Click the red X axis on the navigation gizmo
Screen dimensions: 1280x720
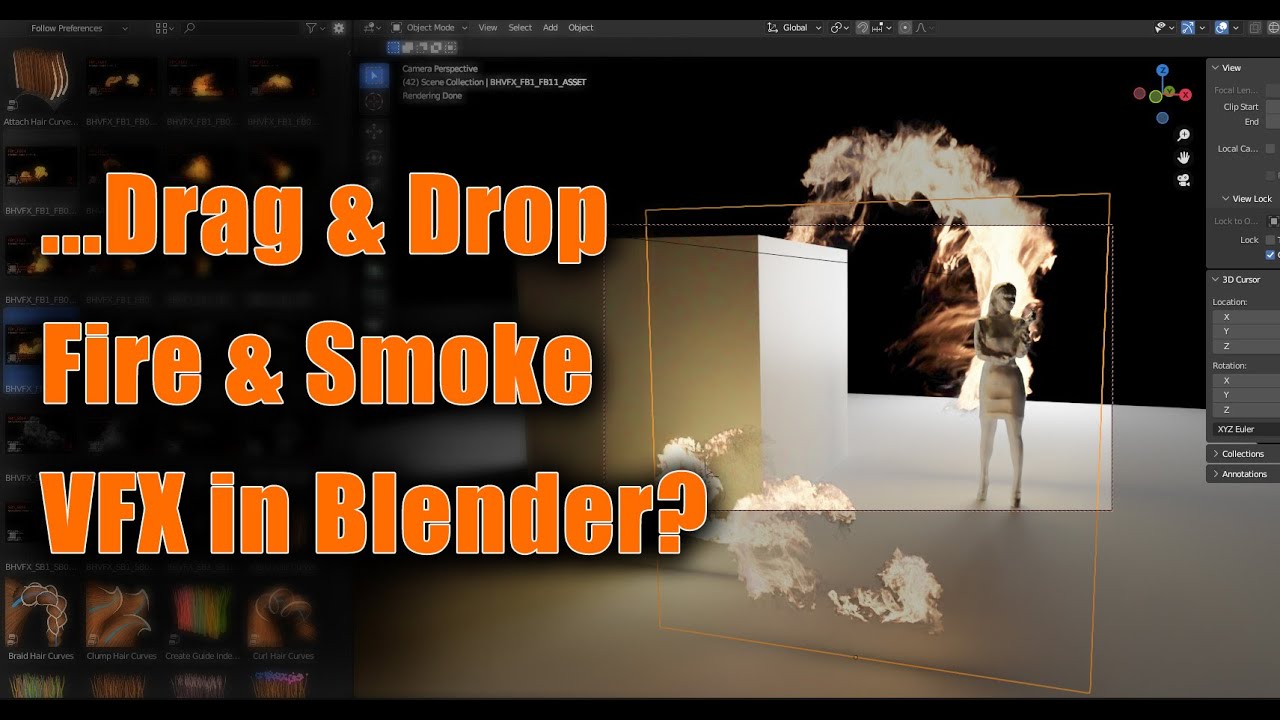click(x=1185, y=95)
